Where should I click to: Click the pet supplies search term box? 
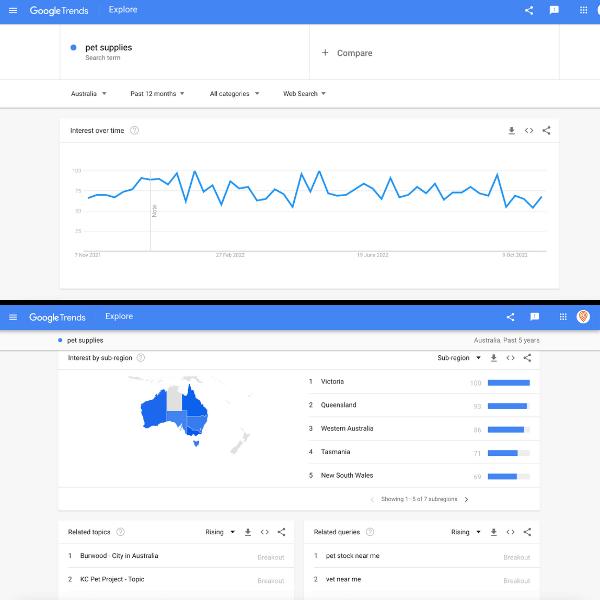pos(185,51)
